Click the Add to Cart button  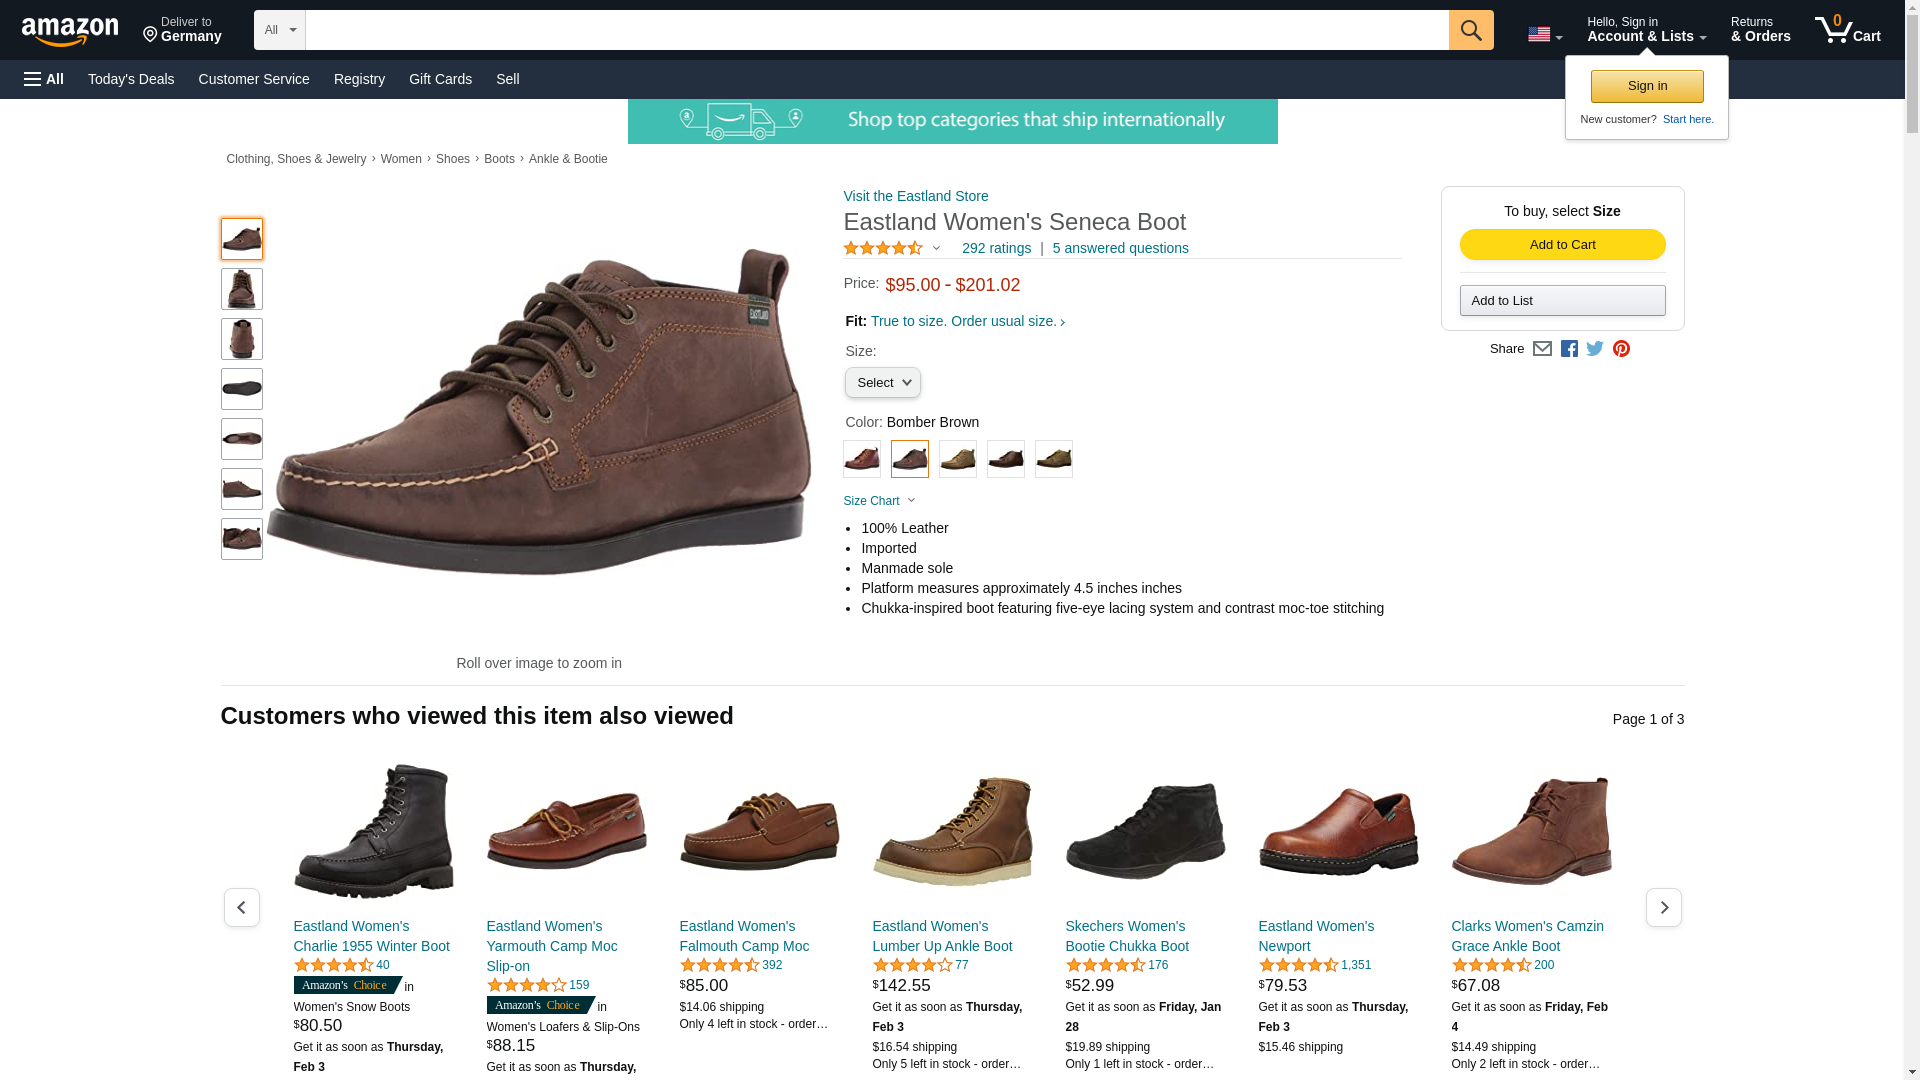click(x=1562, y=245)
